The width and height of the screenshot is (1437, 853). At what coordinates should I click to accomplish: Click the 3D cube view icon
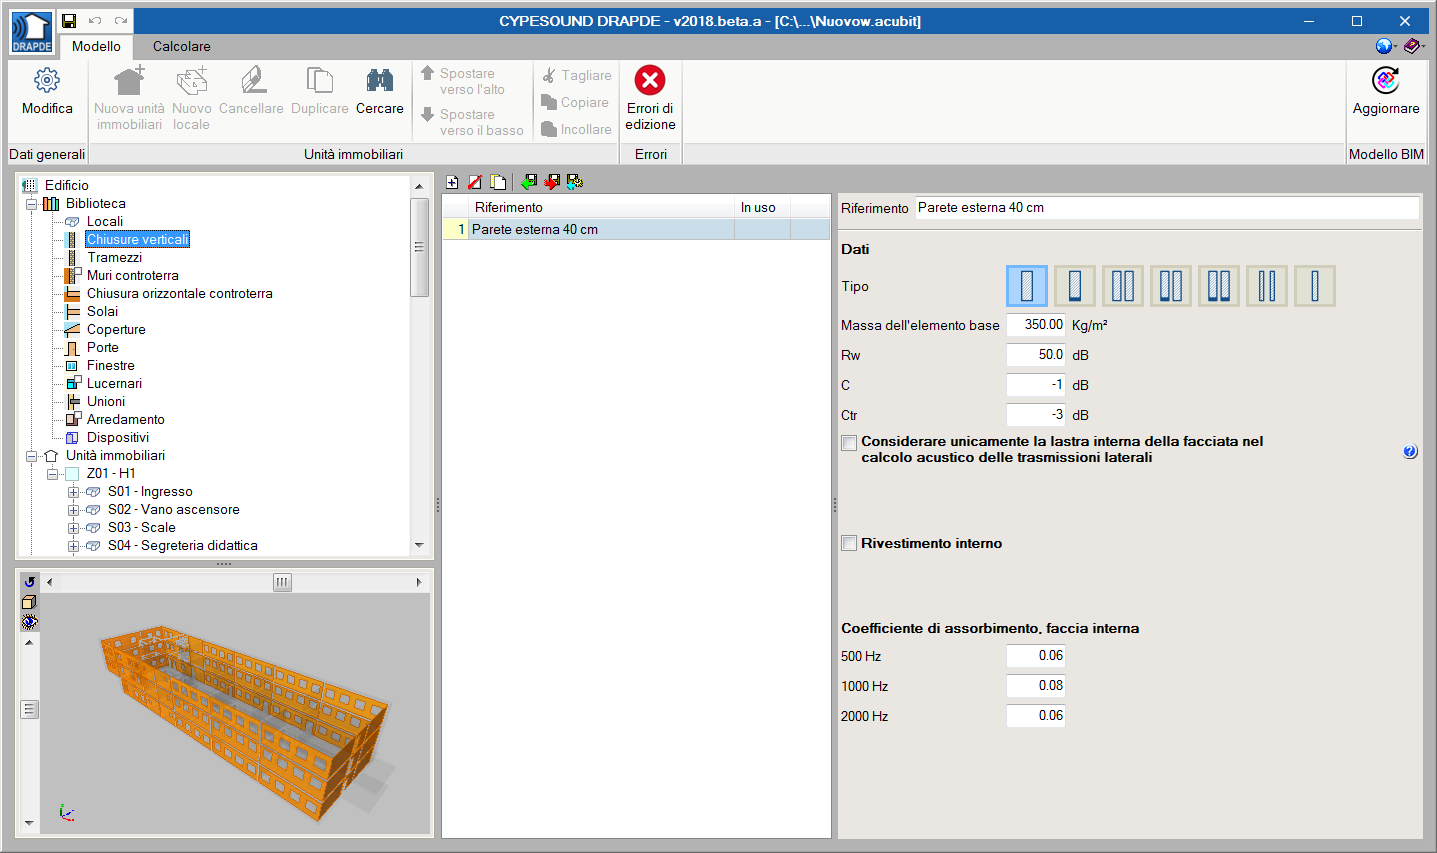29,602
